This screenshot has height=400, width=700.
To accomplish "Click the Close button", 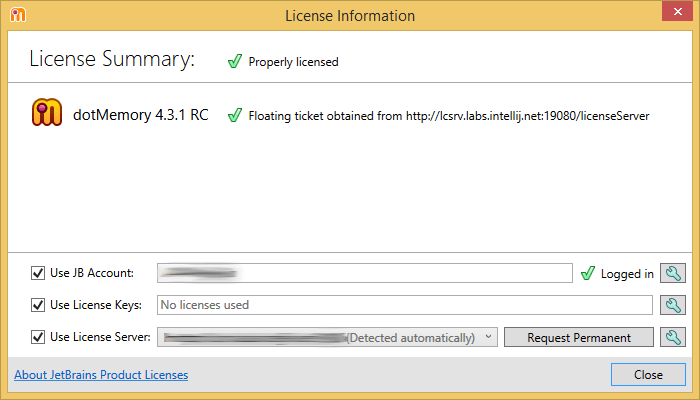I will pos(648,375).
